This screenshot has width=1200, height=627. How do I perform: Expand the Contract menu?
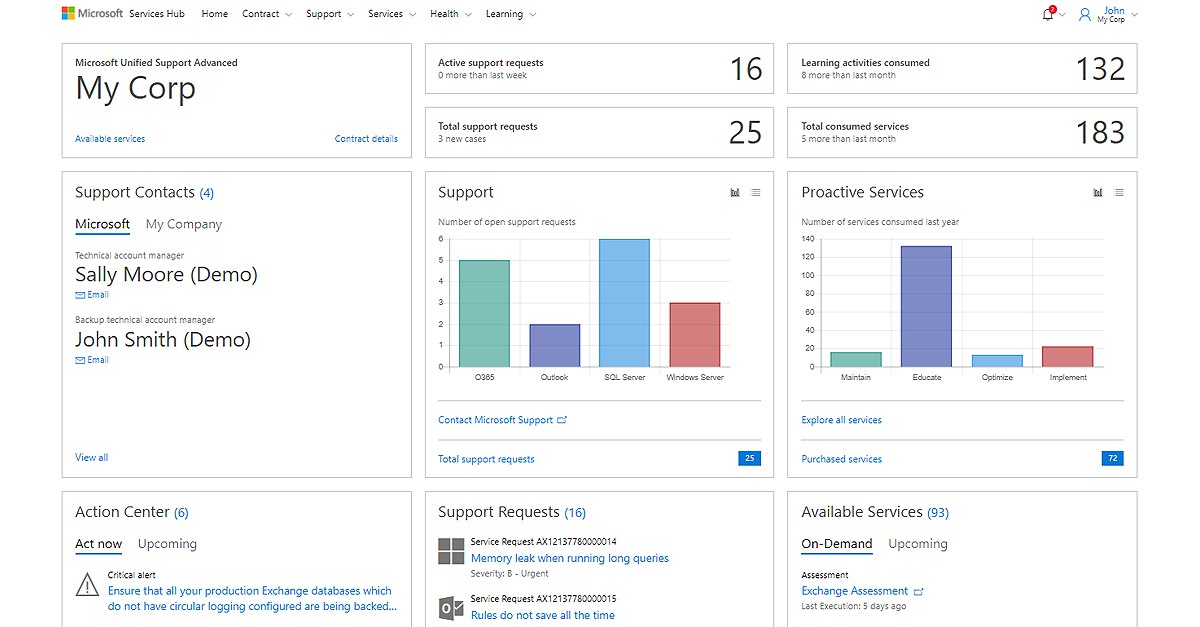(267, 14)
